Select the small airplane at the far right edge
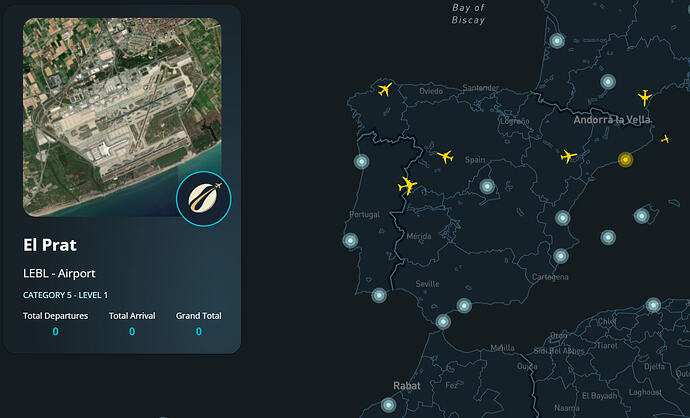This screenshot has width=690, height=418. [666, 139]
